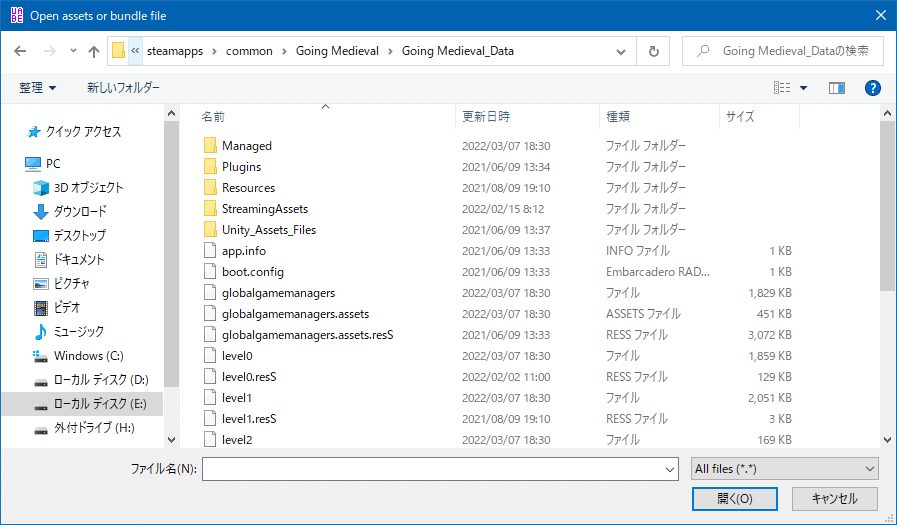Viewport: 897px width, 525px height.
Task: Navigate up one folder level arrow
Action: click(x=94, y=51)
